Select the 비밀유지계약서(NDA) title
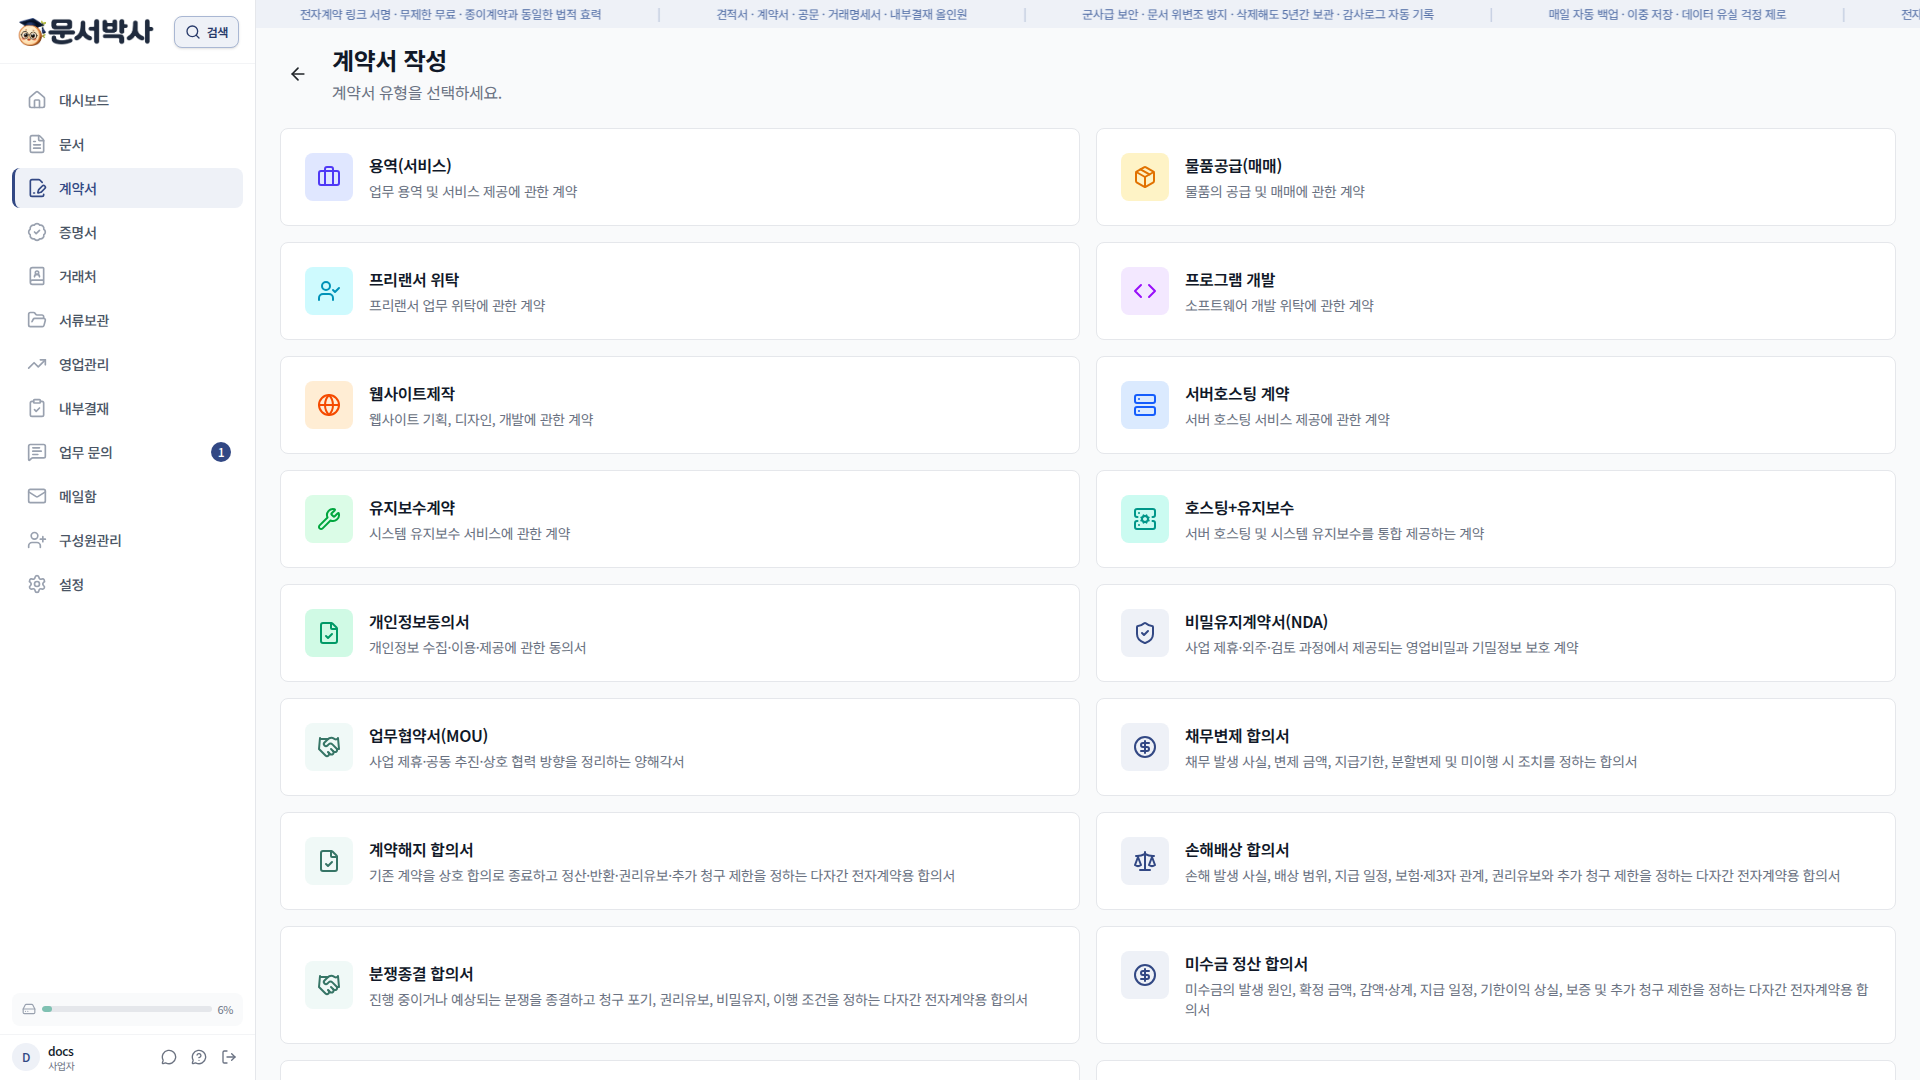Screen dimensions: 1920x1080 (1256, 622)
